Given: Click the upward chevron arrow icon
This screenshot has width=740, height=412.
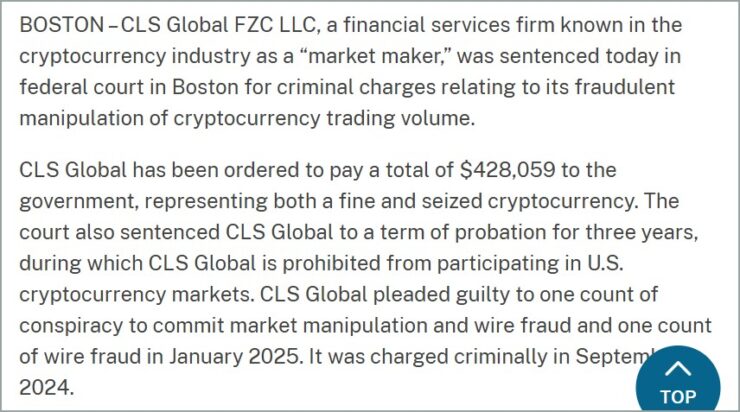Looking at the screenshot, I should click(x=678, y=369).
